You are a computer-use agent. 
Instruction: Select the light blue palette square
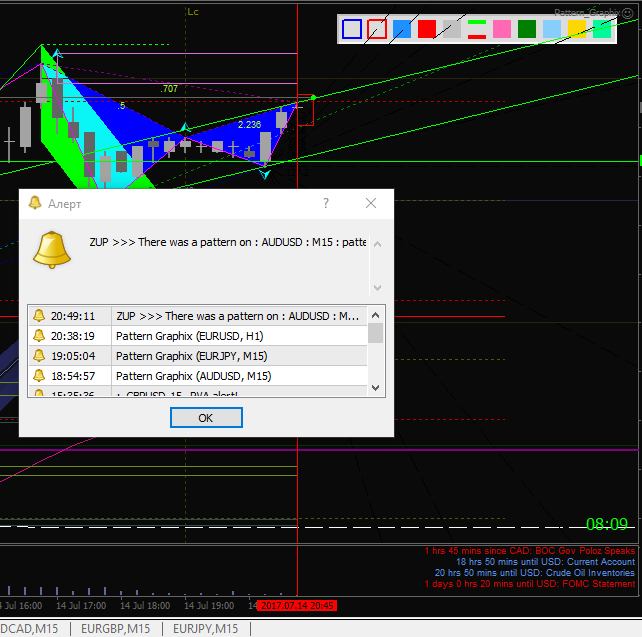[552, 29]
